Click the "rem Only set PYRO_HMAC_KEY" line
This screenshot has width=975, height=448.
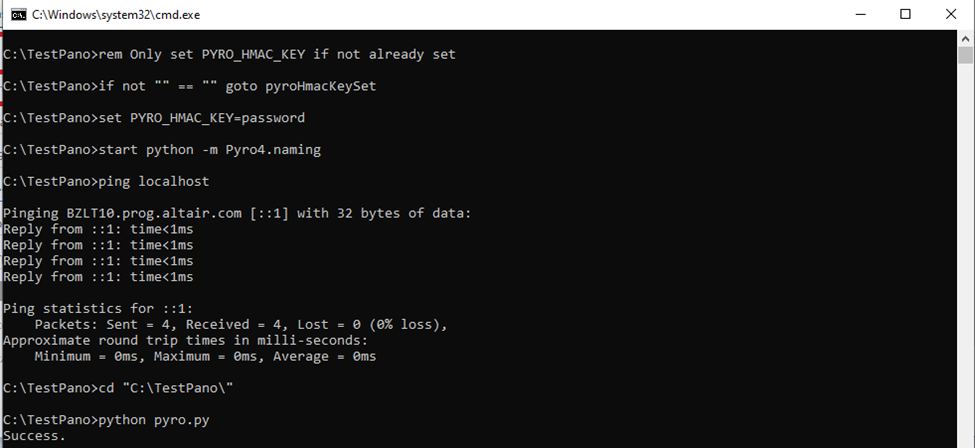(229, 54)
